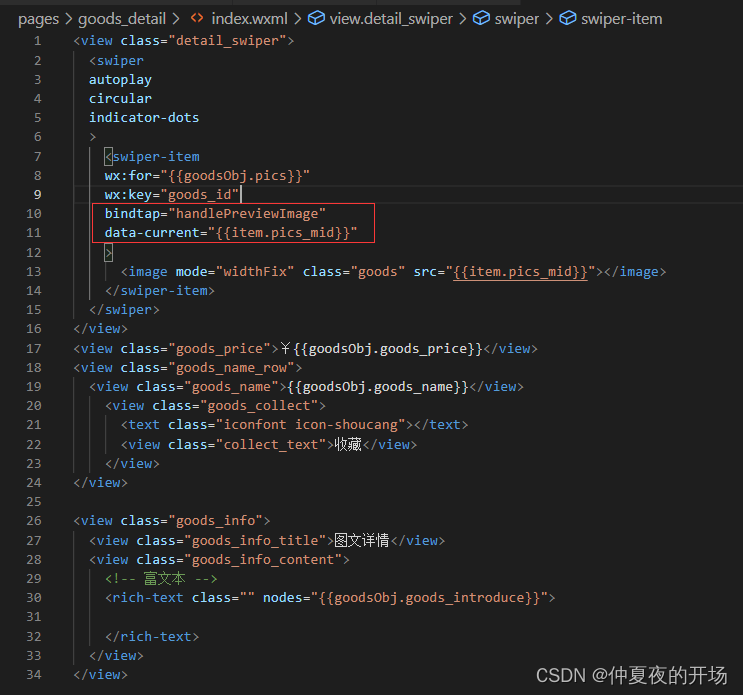Click the 'autoplay' attribute
The height and width of the screenshot is (695, 743).
click(120, 80)
